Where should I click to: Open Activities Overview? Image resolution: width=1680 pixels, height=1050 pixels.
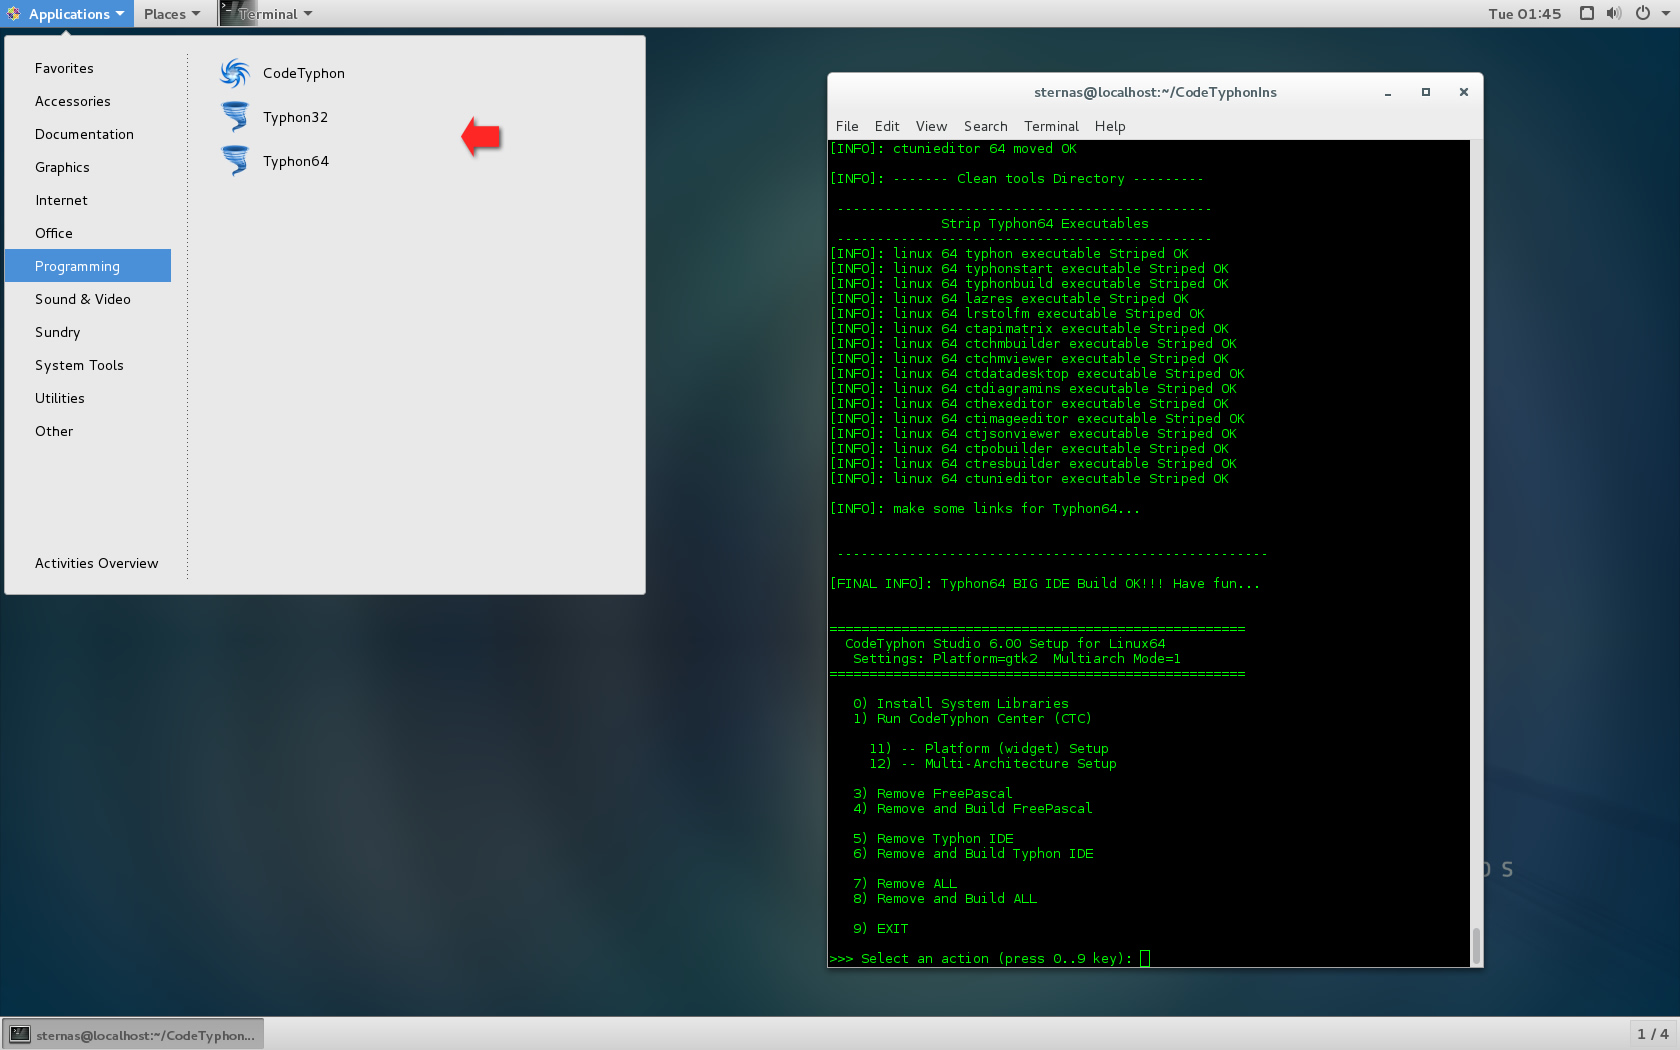96,563
